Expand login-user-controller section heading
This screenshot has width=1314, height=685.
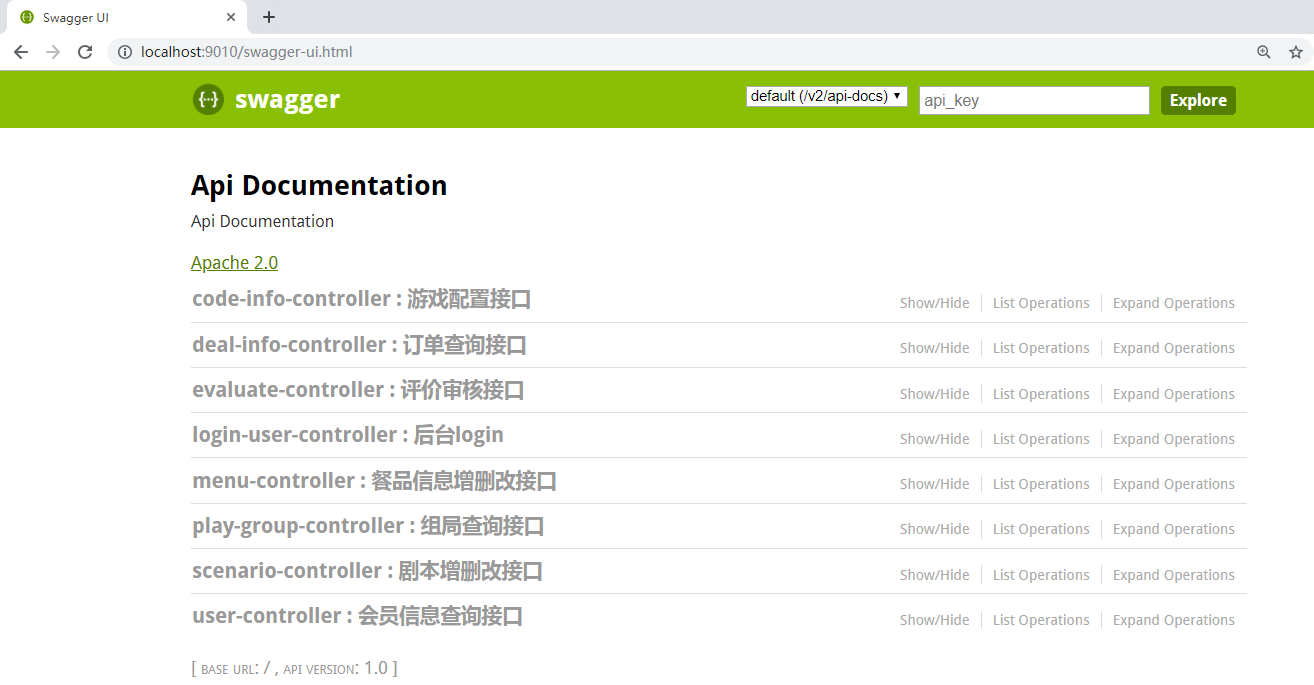click(x=348, y=434)
